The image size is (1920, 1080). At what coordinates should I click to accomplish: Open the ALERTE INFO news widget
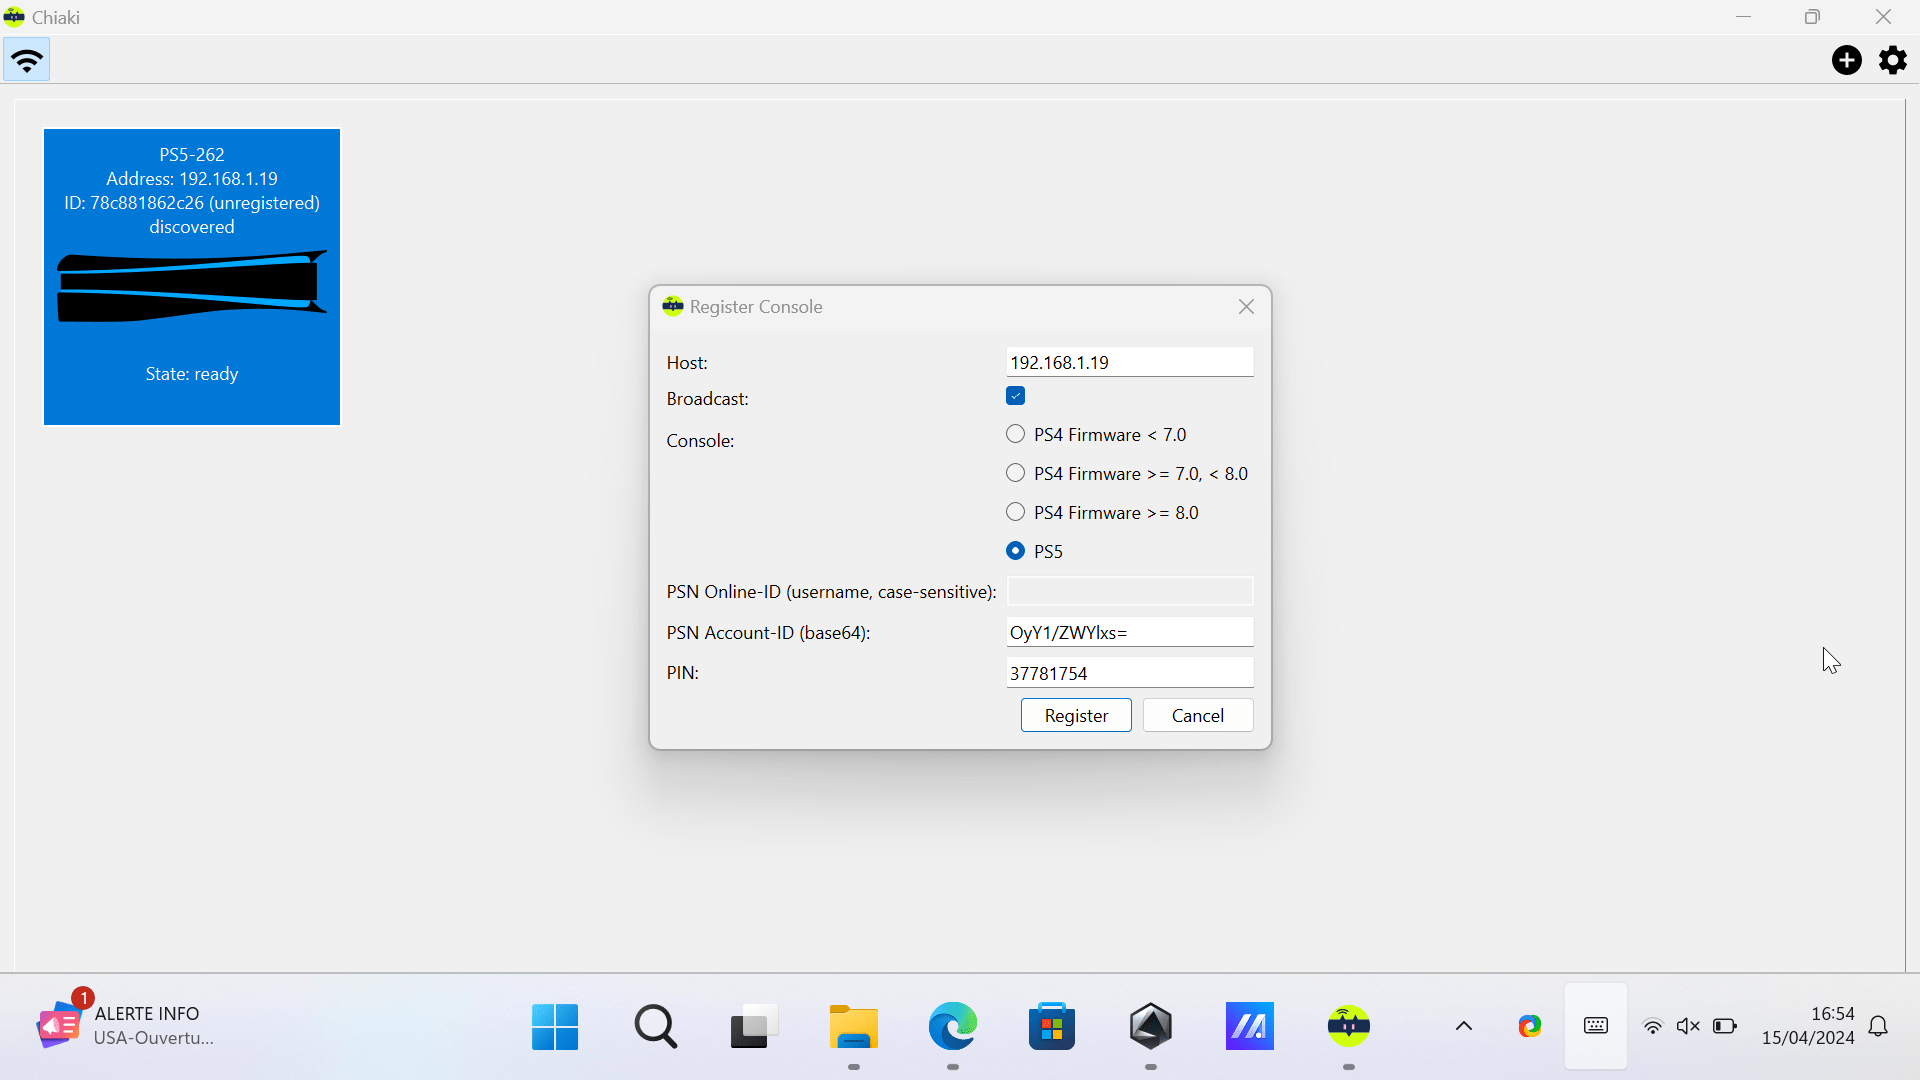point(125,1026)
